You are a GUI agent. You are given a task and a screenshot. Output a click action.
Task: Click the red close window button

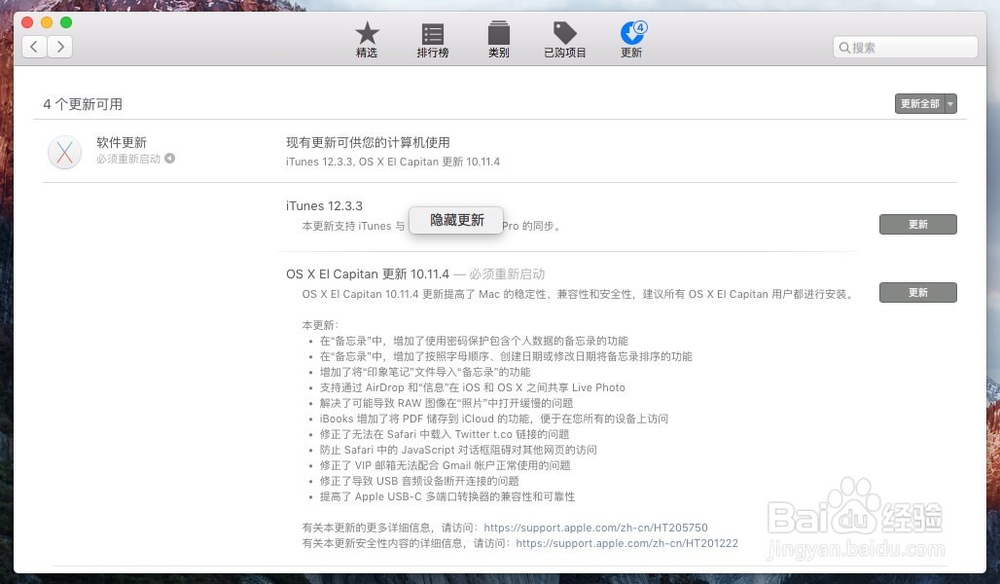[27, 22]
